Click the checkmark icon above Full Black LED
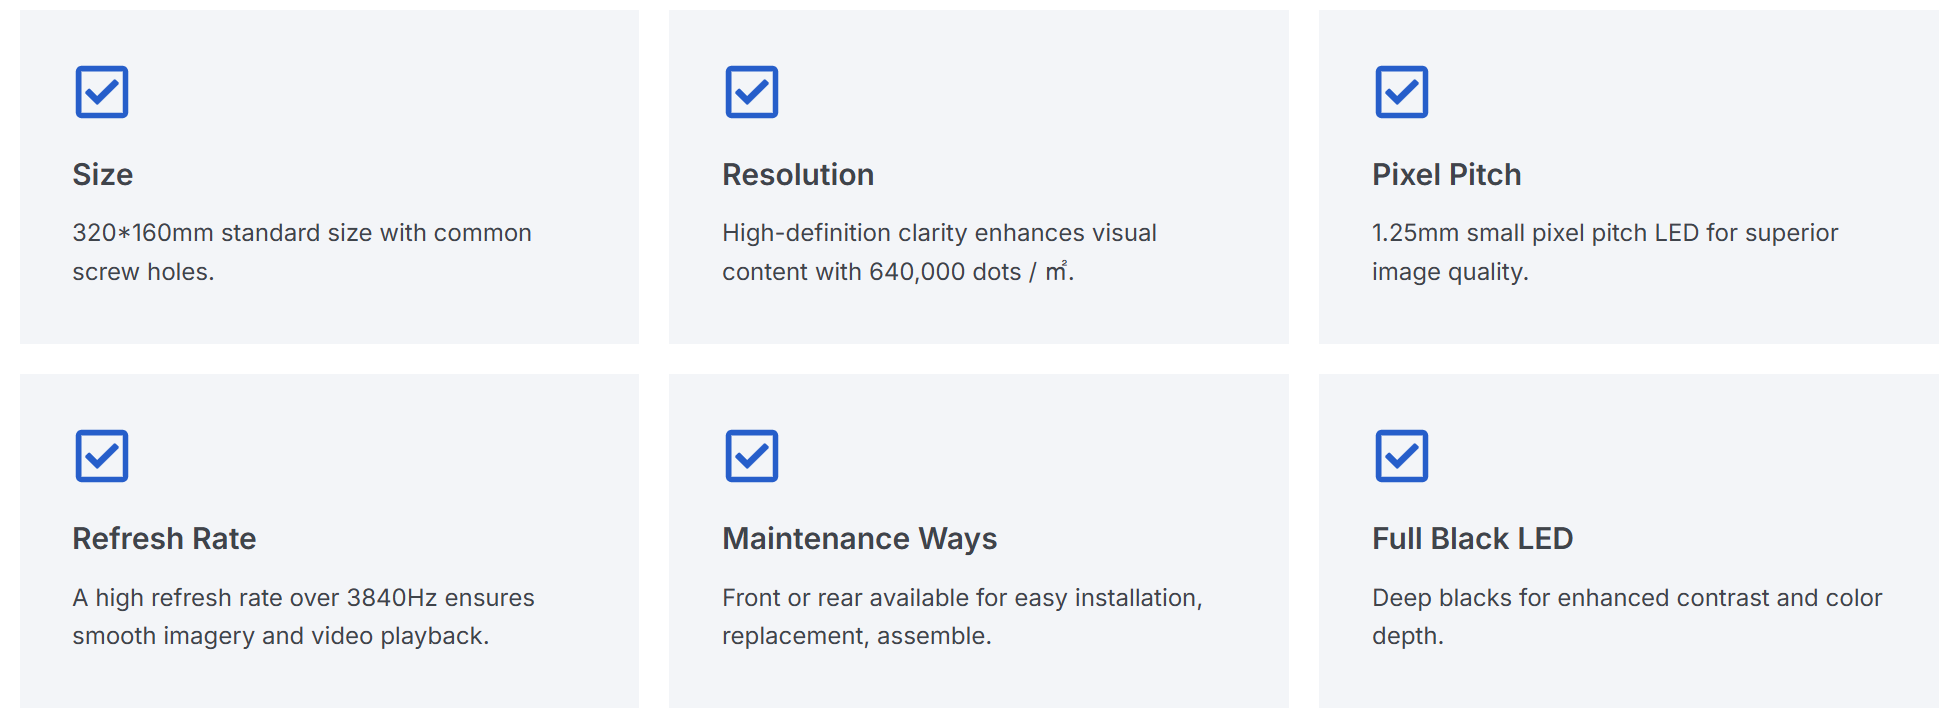The image size is (1958, 717). click(1401, 456)
